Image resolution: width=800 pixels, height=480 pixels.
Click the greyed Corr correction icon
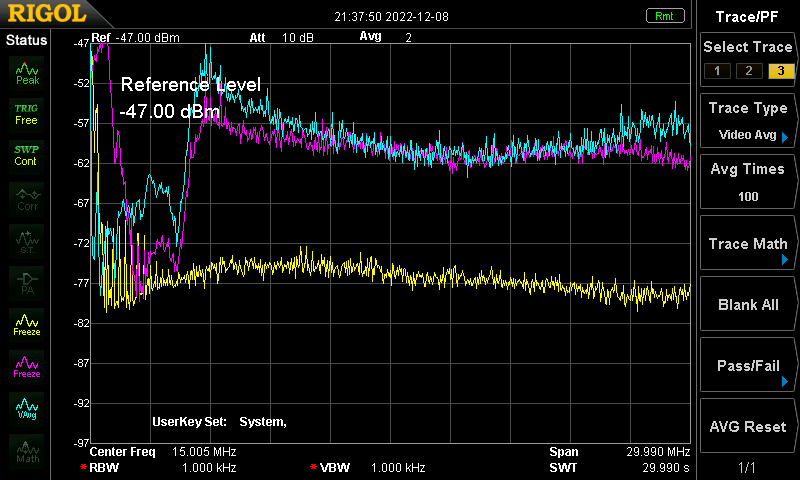[x=27, y=199]
